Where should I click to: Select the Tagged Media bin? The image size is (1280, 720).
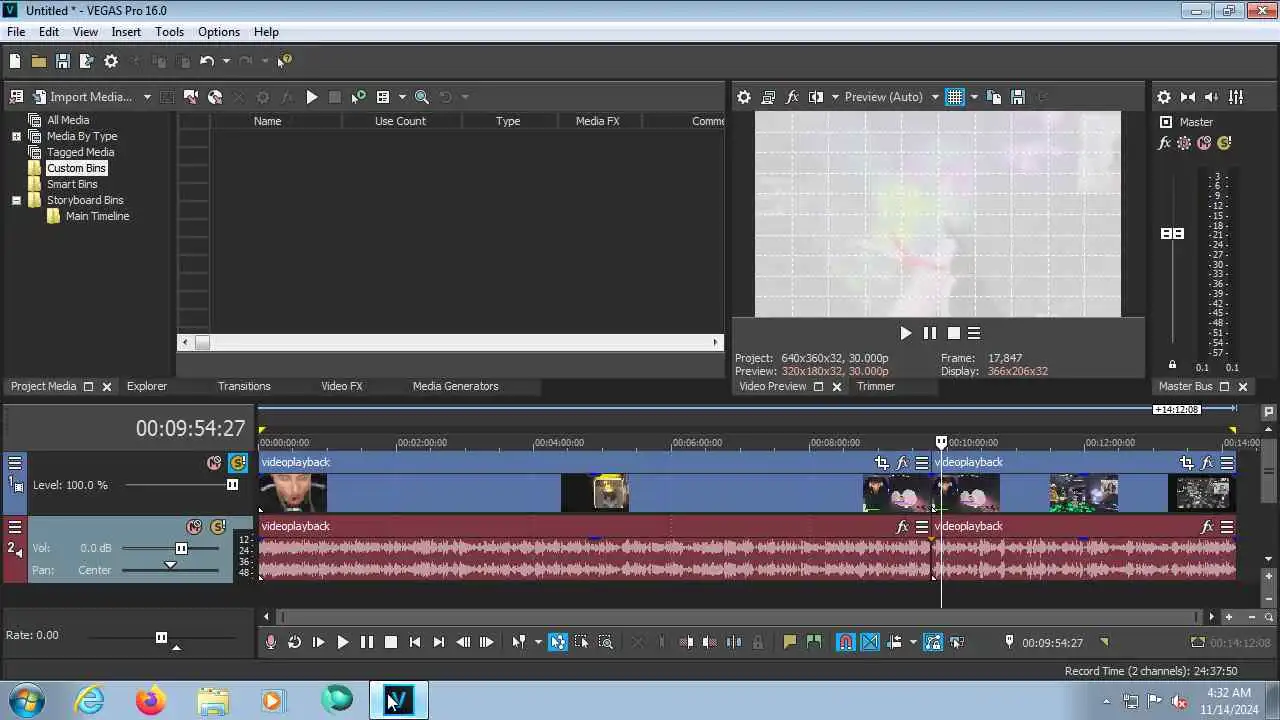tap(80, 152)
